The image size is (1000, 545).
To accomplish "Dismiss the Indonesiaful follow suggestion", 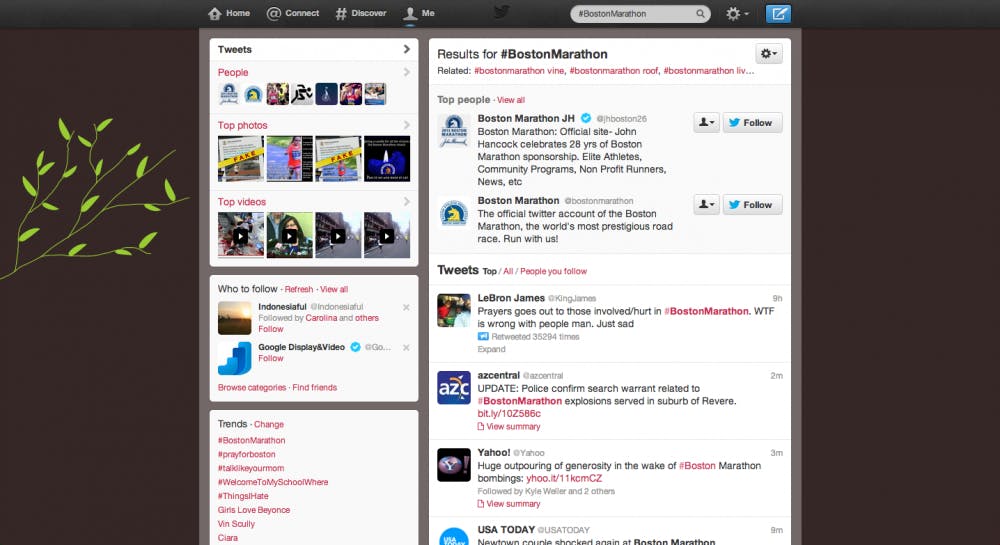I will (x=406, y=307).
